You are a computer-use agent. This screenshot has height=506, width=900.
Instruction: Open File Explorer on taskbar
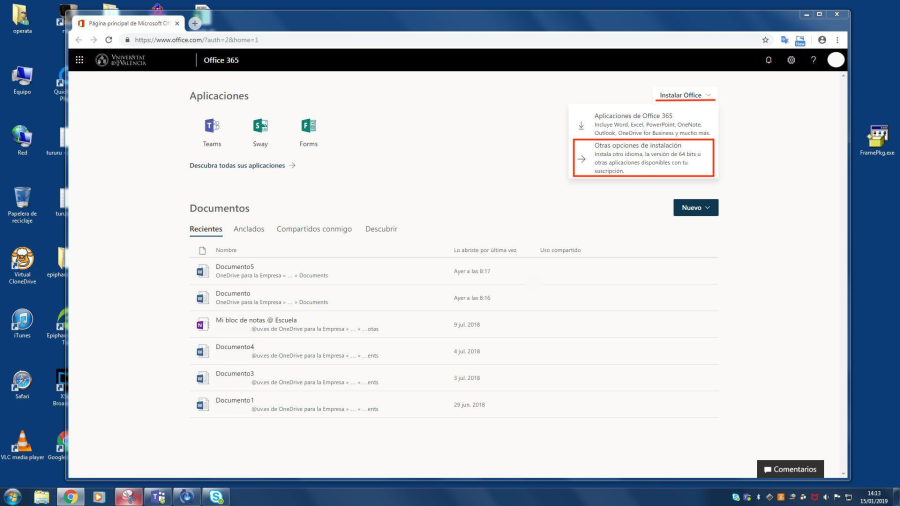pos(41,496)
